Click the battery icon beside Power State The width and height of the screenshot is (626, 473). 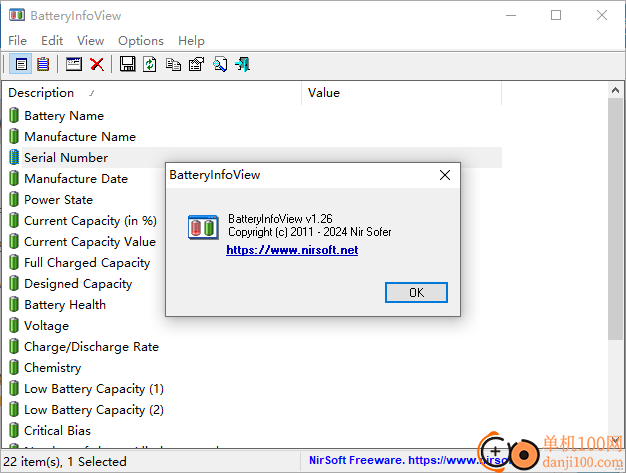[x=14, y=199]
